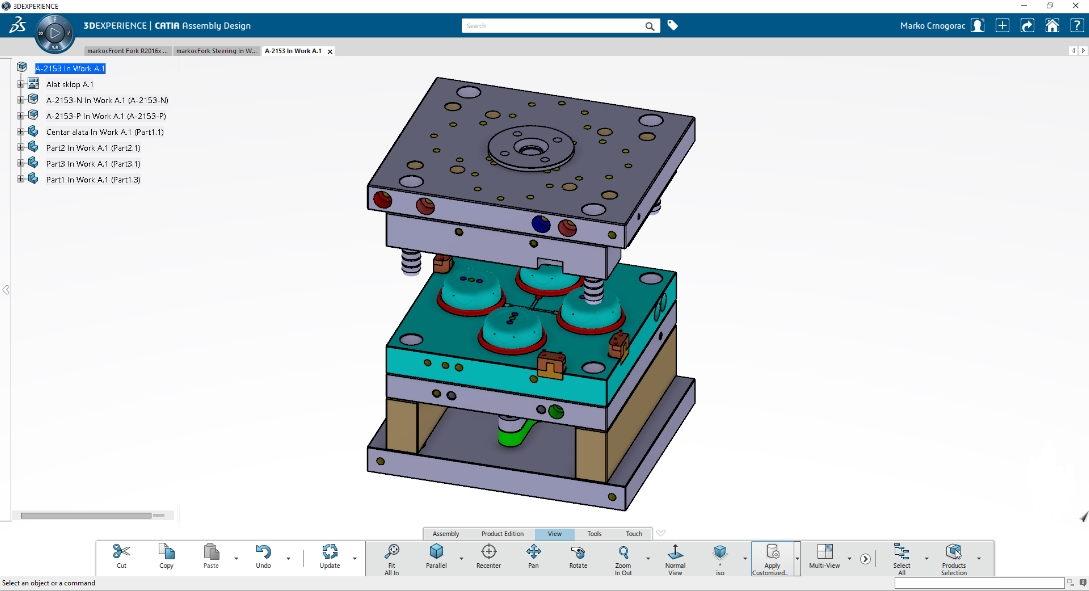1089x591 pixels.
Task: Open the Home icon in header
Action: (1052, 26)
